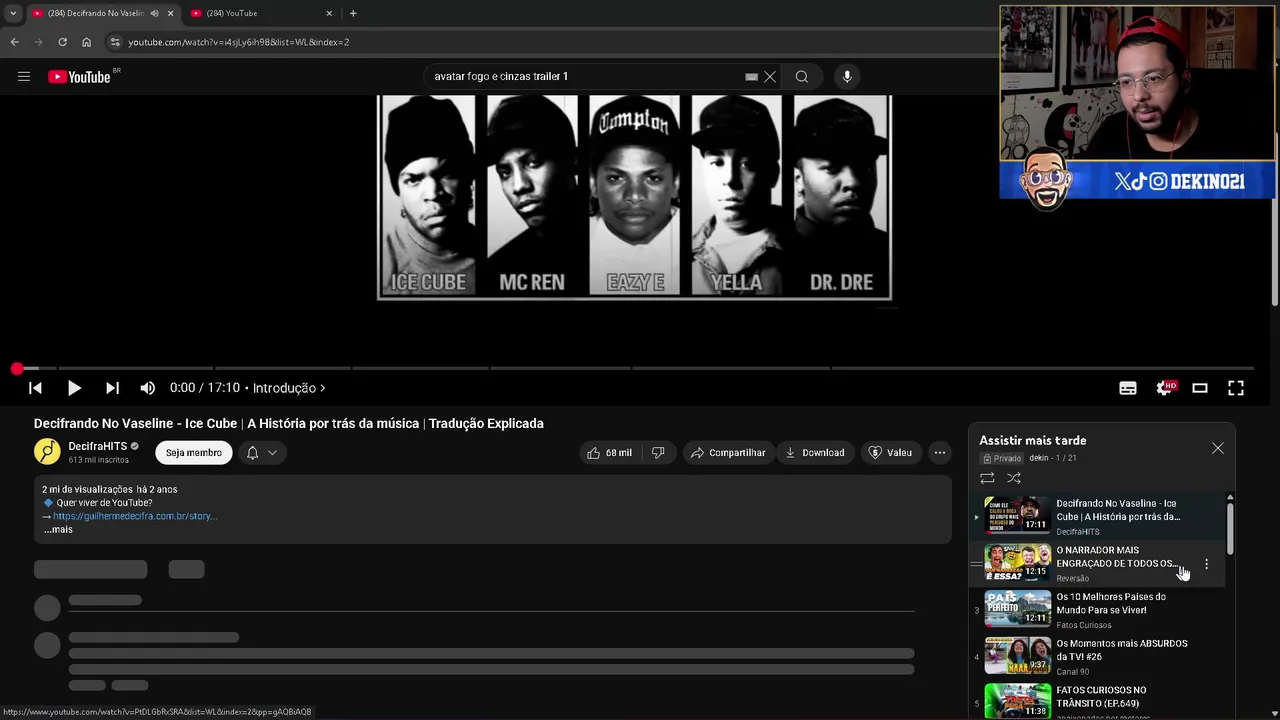Click the reorder handle on O NARRADOR row

point(977,564)
